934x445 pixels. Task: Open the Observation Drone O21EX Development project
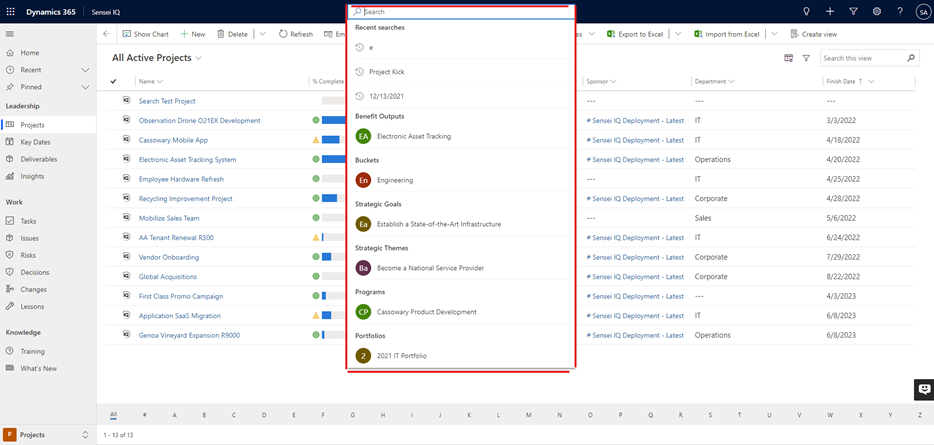pyautogui.click(x=199, y=120)
